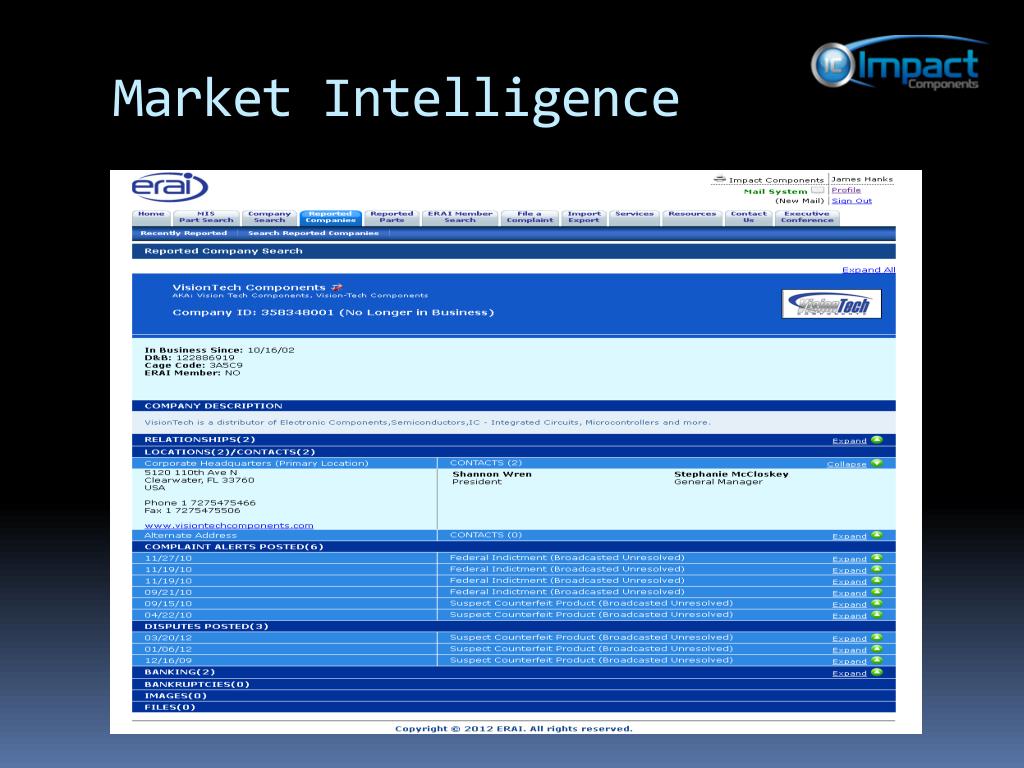Expand the Relationships(2) section
This screenshot has height=768, width=1024.
click(849, 441)
